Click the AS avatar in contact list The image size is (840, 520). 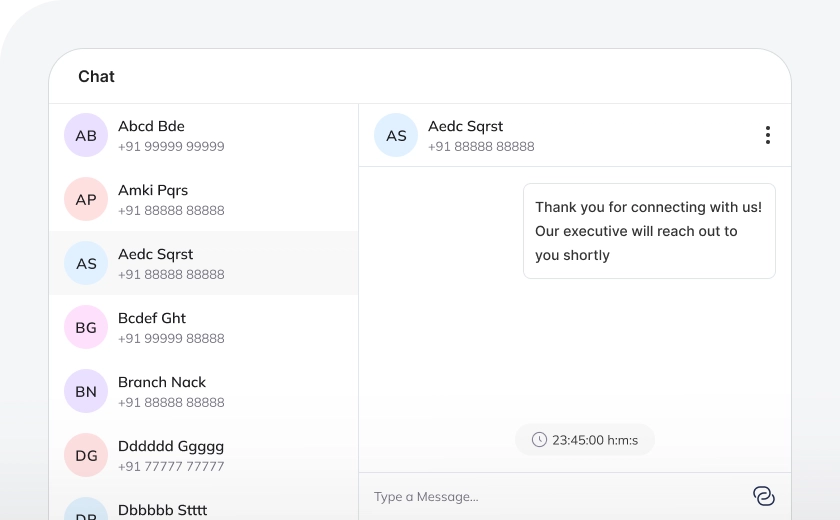click(86, 263)
